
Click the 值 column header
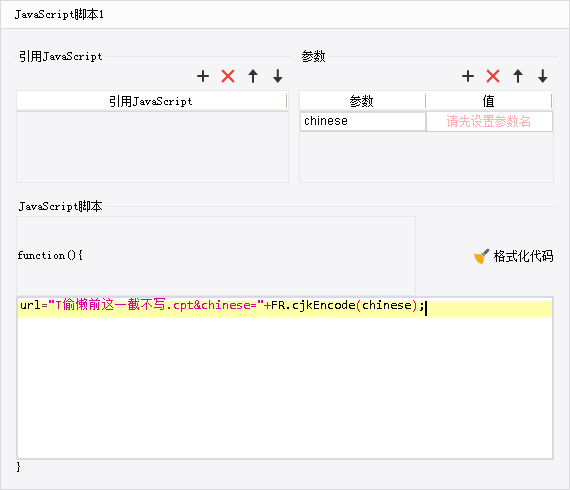(489, 101)
